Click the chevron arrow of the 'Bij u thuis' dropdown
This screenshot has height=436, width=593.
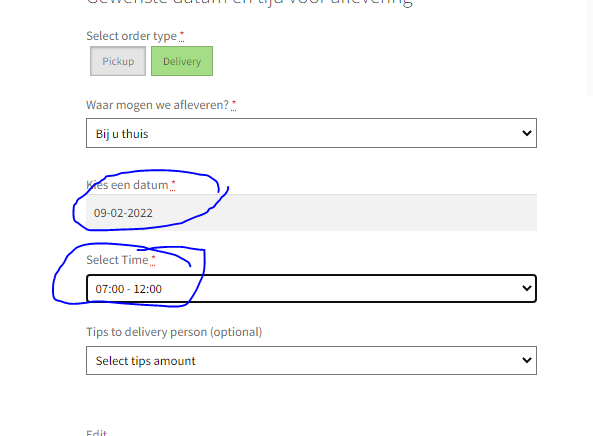click(x=527, y=133)
